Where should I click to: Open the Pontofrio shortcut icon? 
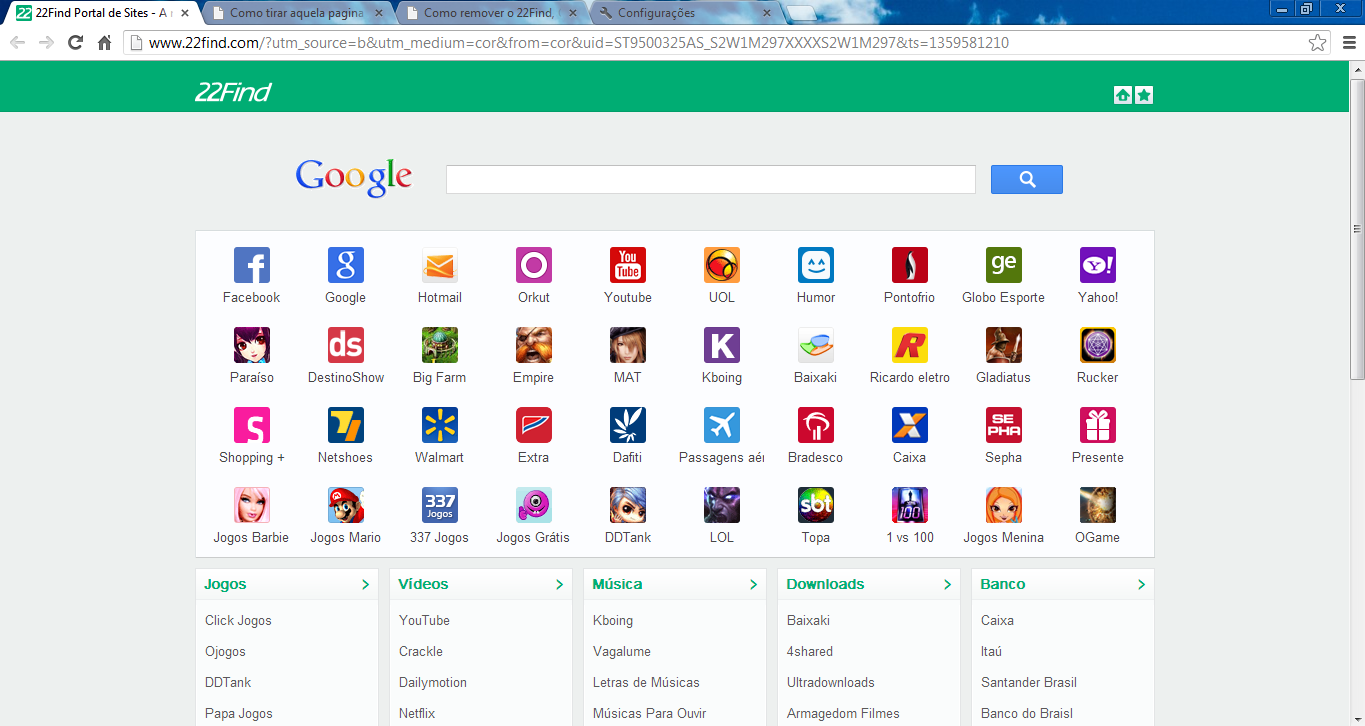tap(910, 265)
